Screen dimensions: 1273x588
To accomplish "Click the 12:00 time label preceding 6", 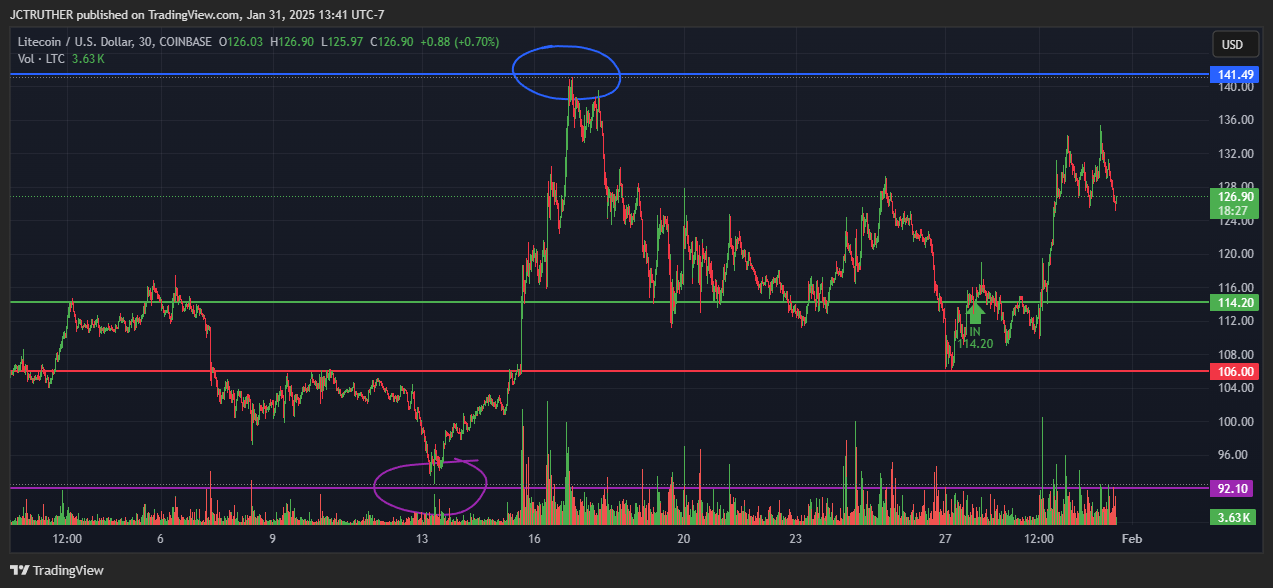I will pos(67,539).
